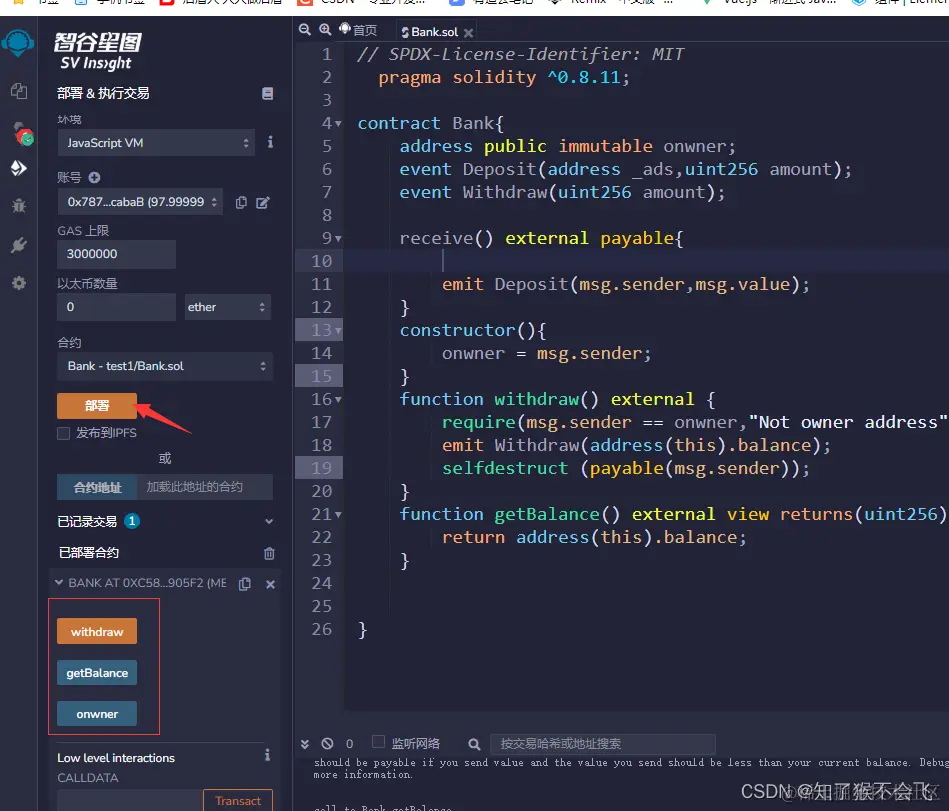Call the onwner getter button
The width and height of the screenshot is (949, 811).
click(97, 714)
